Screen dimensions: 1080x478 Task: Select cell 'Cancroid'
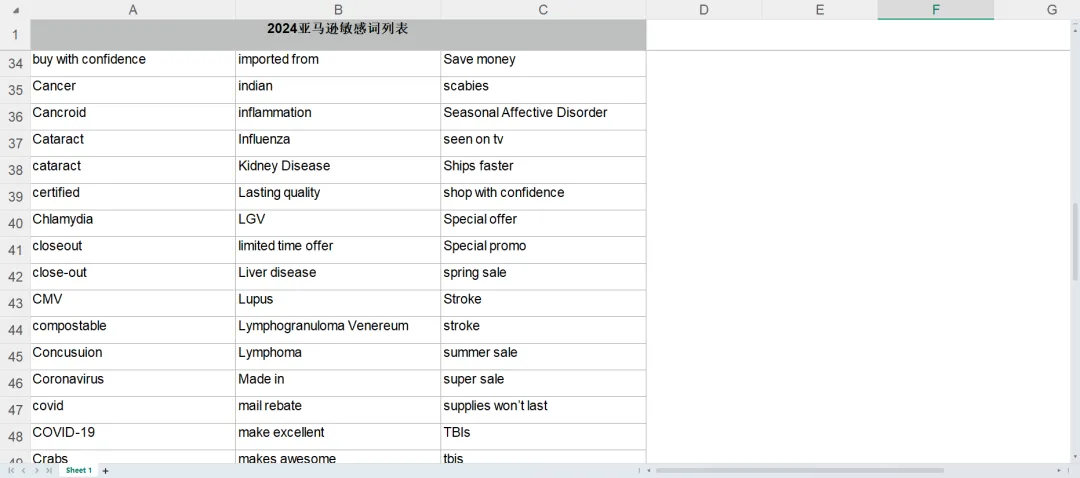coord(133,117)
